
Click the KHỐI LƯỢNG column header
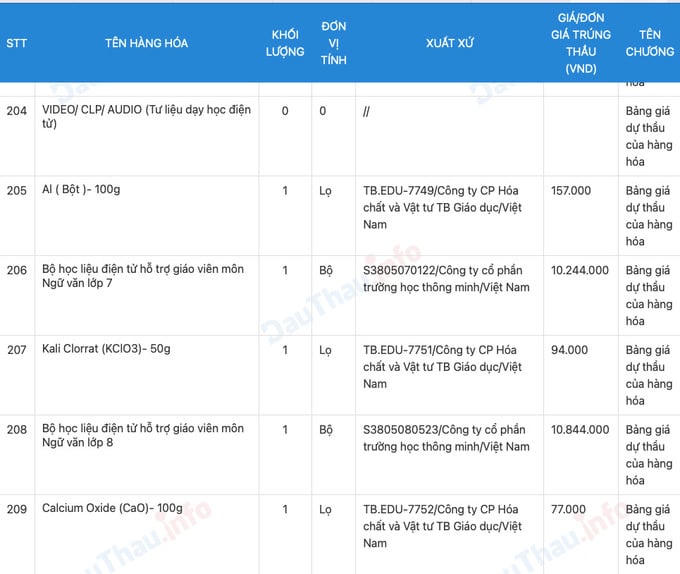(x=285, y=43)
